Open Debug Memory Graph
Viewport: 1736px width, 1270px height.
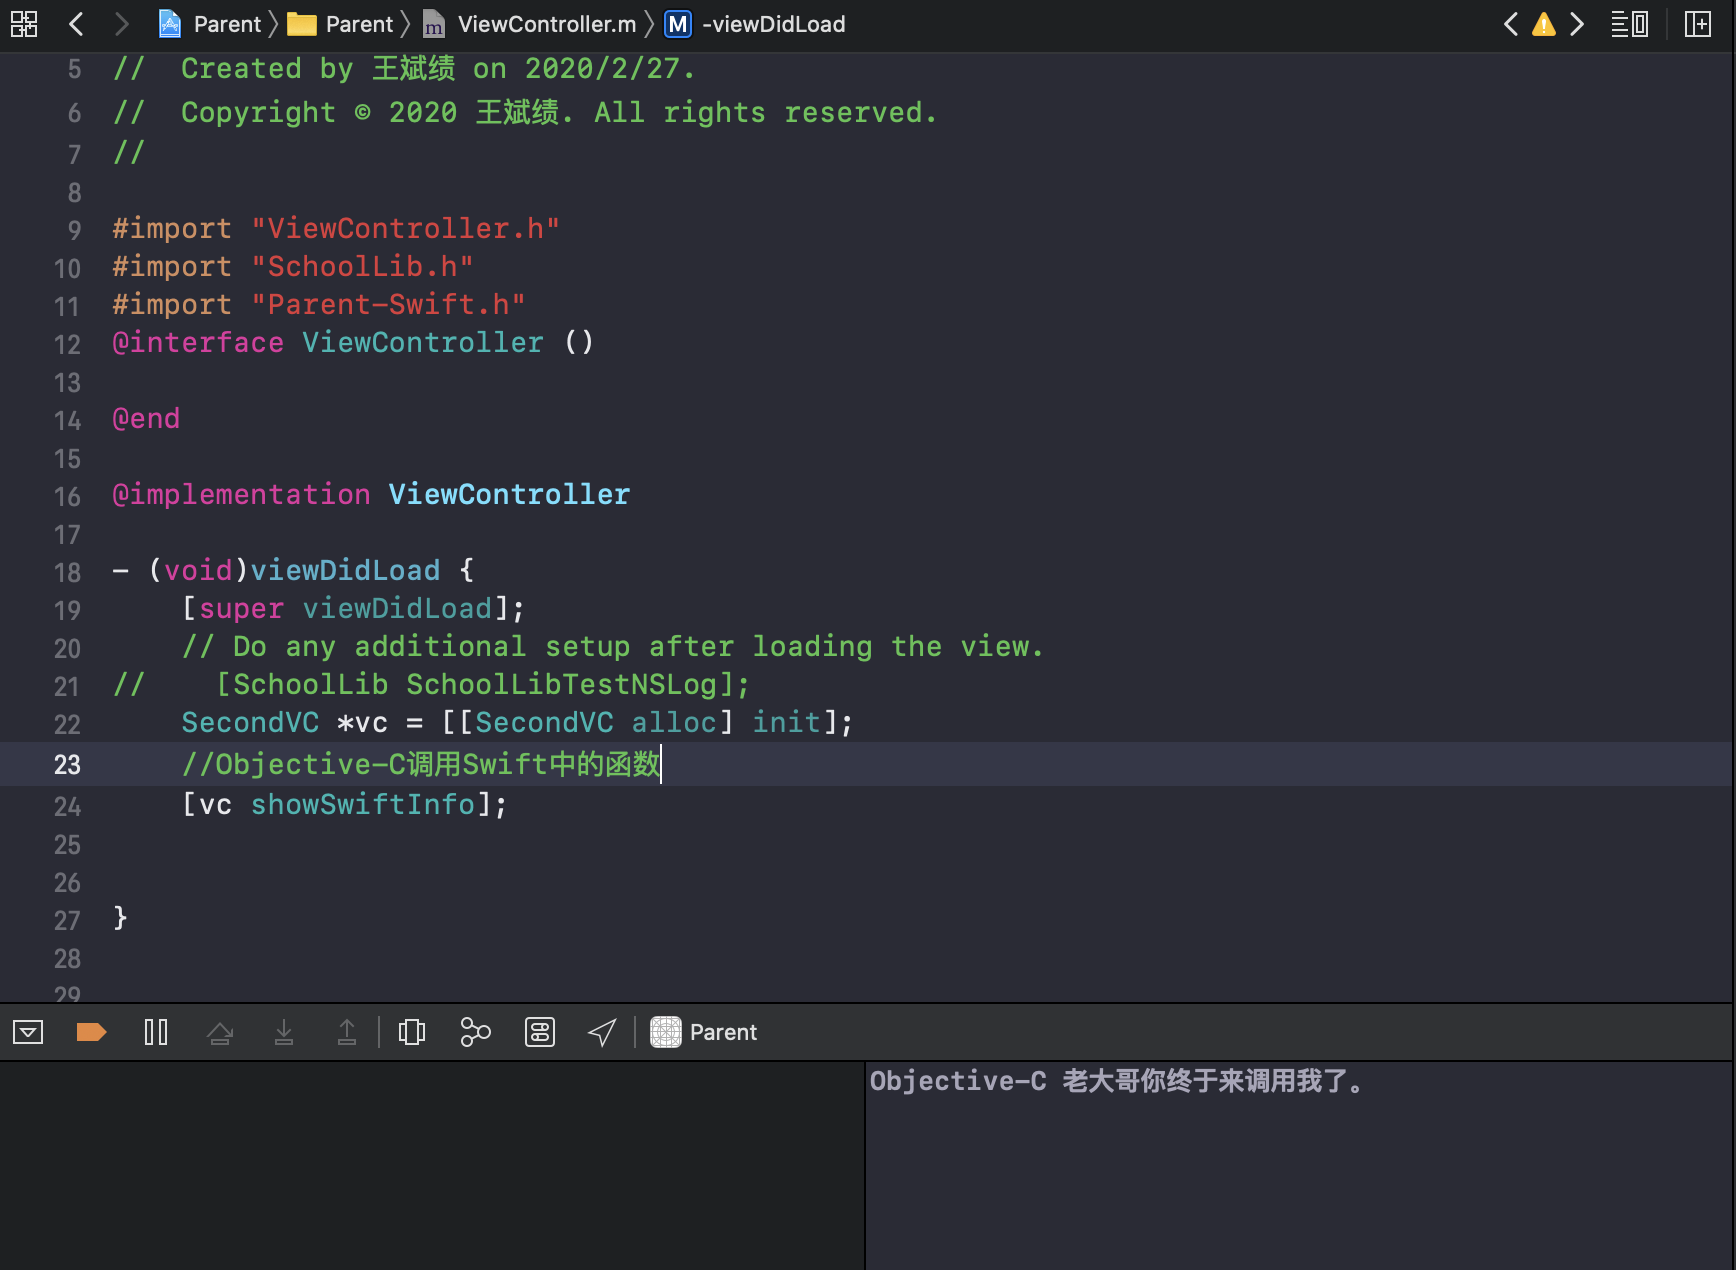coord(475,1032)
